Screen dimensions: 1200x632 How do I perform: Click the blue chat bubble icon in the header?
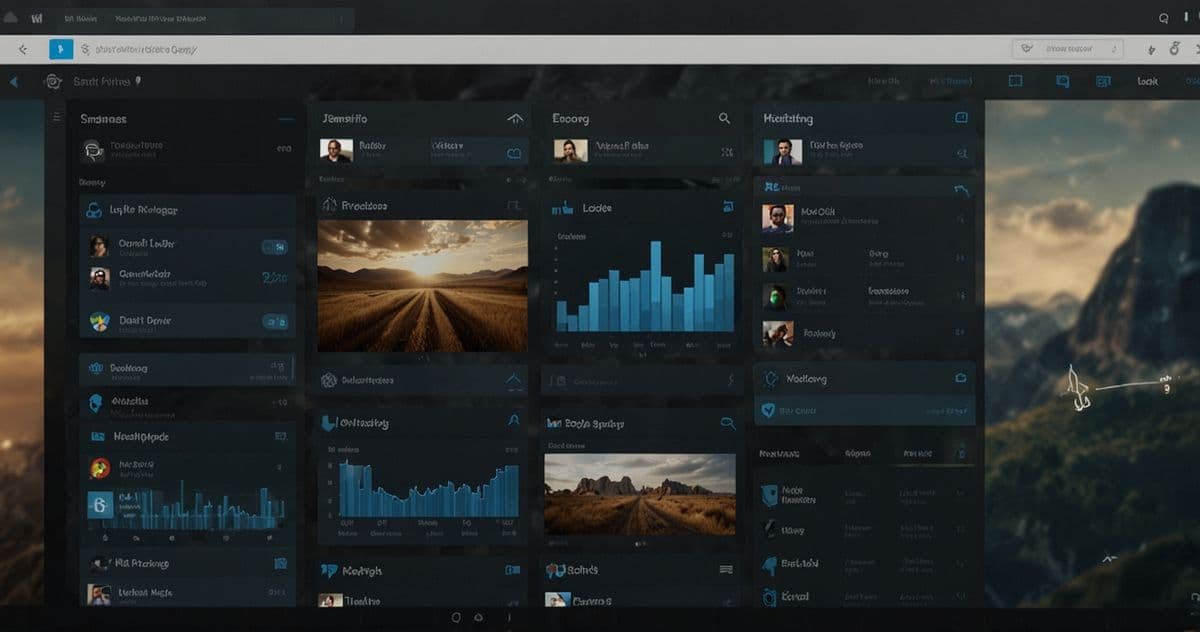coord(1062,81)
